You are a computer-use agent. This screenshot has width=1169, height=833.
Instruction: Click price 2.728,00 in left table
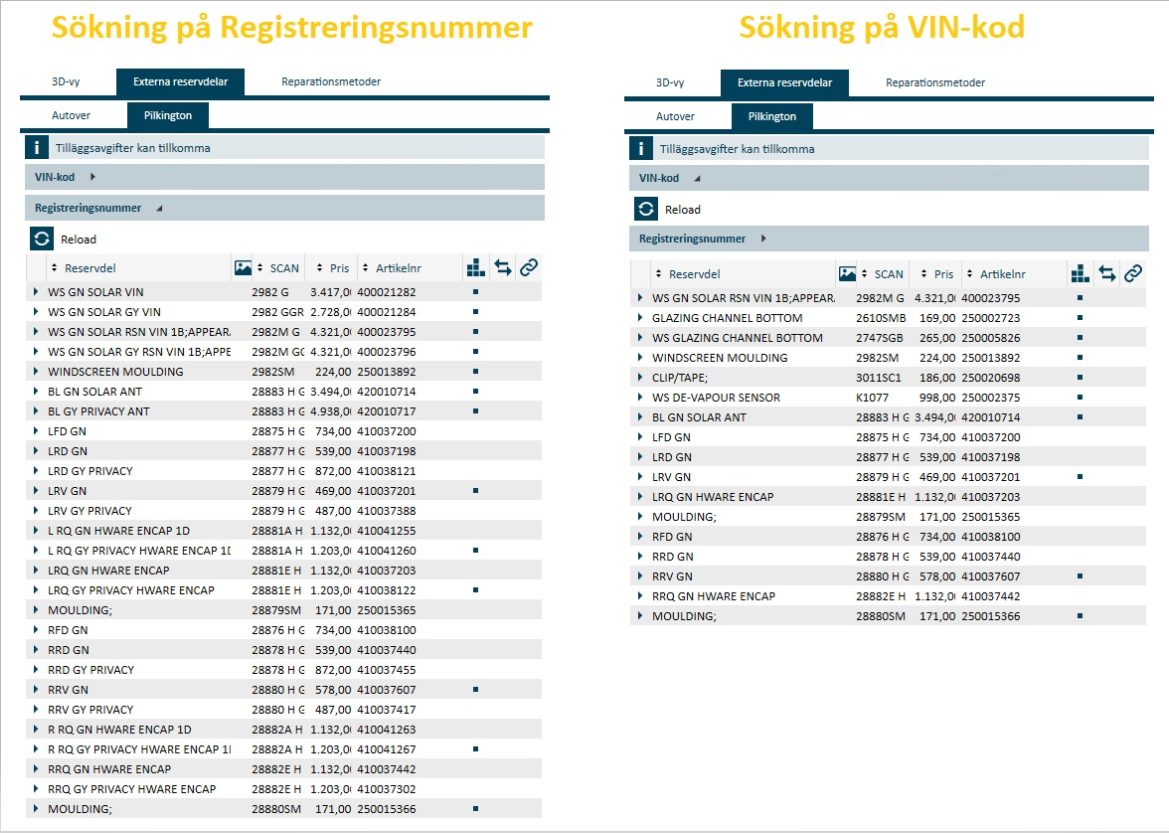331,312
